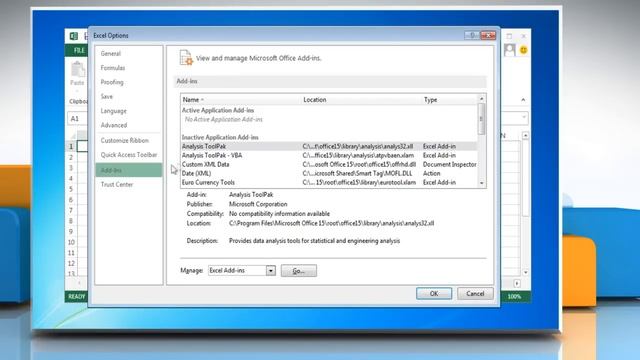Click the Excel sheet vertical scroll-down arrow
The height and width of the screenshot is (360, 640).
526,272
